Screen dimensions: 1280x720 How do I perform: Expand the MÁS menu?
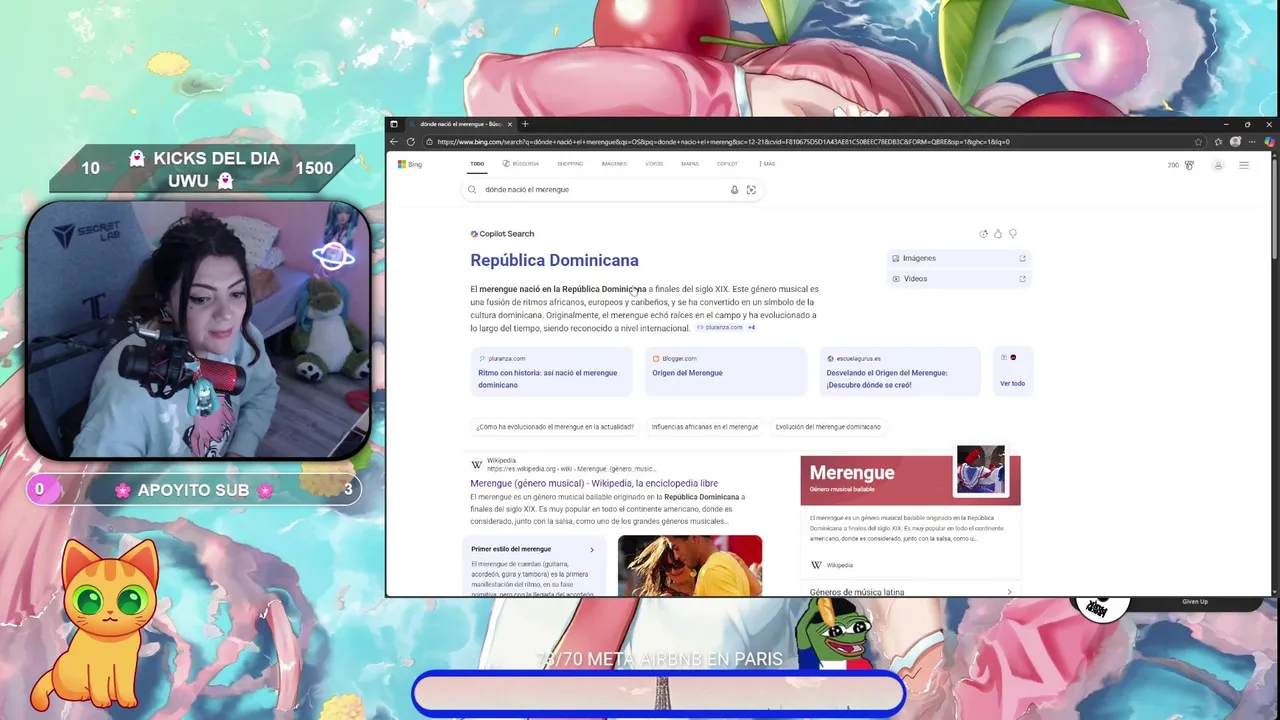(x=767, y=164)
